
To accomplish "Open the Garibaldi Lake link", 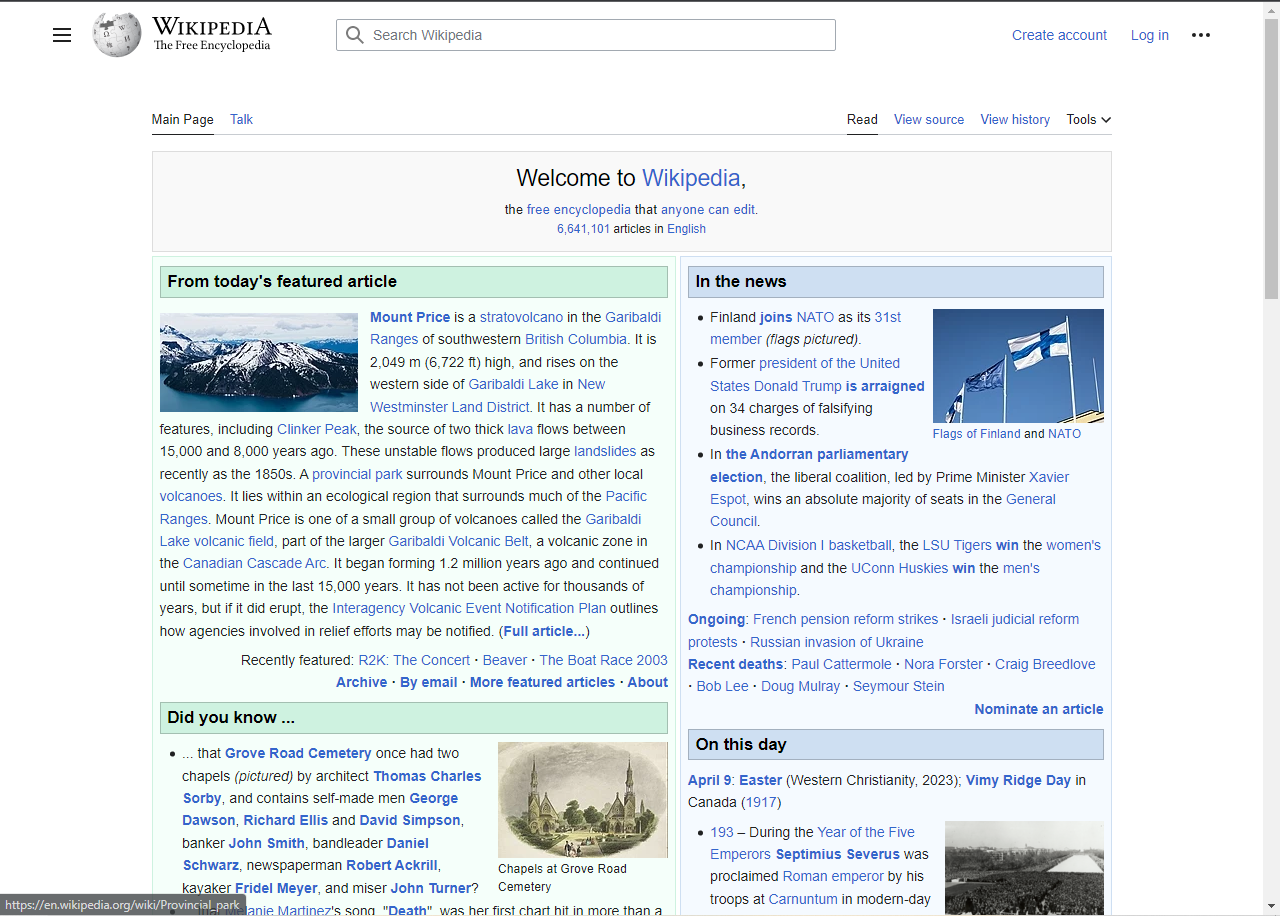I will click(513, 384).
